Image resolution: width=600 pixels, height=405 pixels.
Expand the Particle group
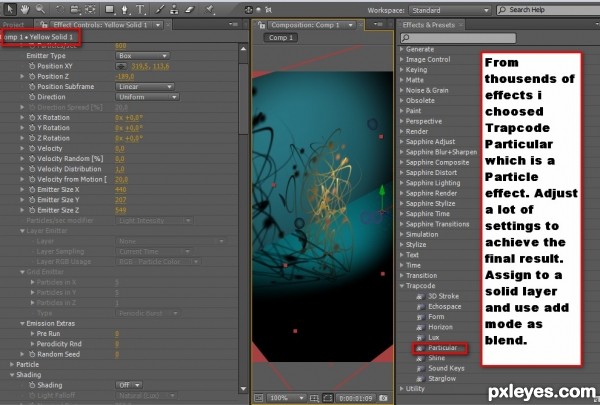click(x=12, y=365)
